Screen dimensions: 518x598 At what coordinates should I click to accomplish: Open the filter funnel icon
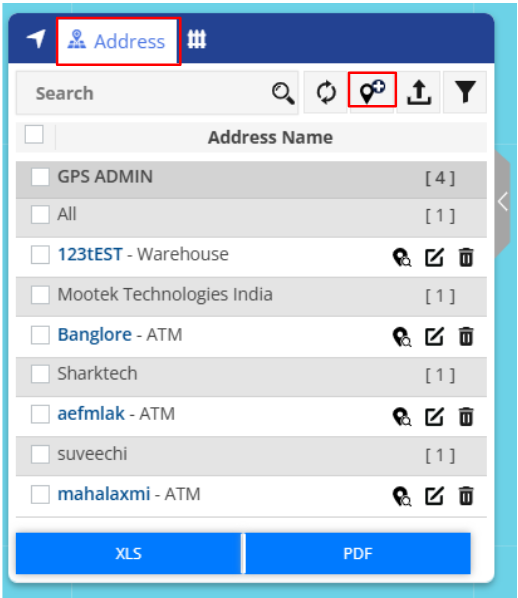[x=465, y=92]
